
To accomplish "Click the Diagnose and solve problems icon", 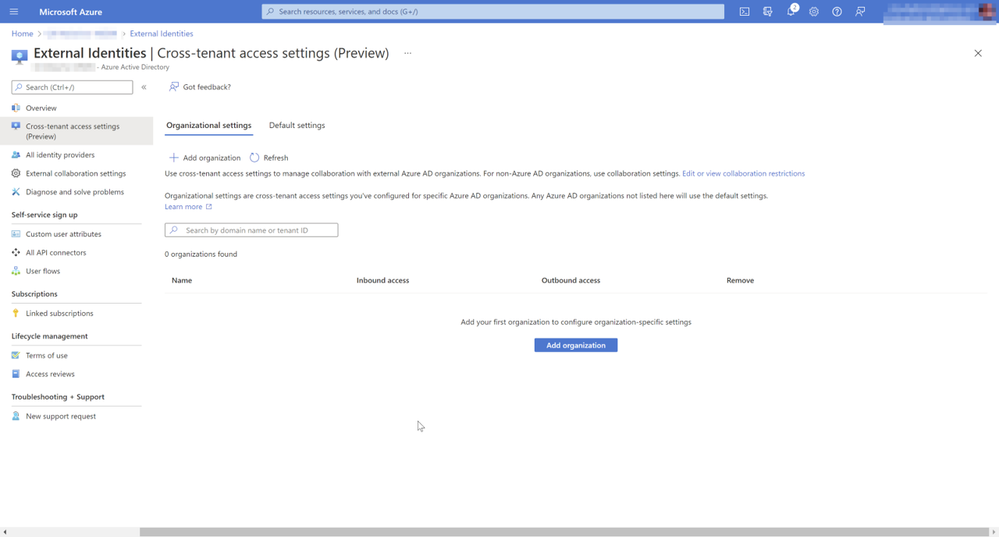I will tap(16, 192).
